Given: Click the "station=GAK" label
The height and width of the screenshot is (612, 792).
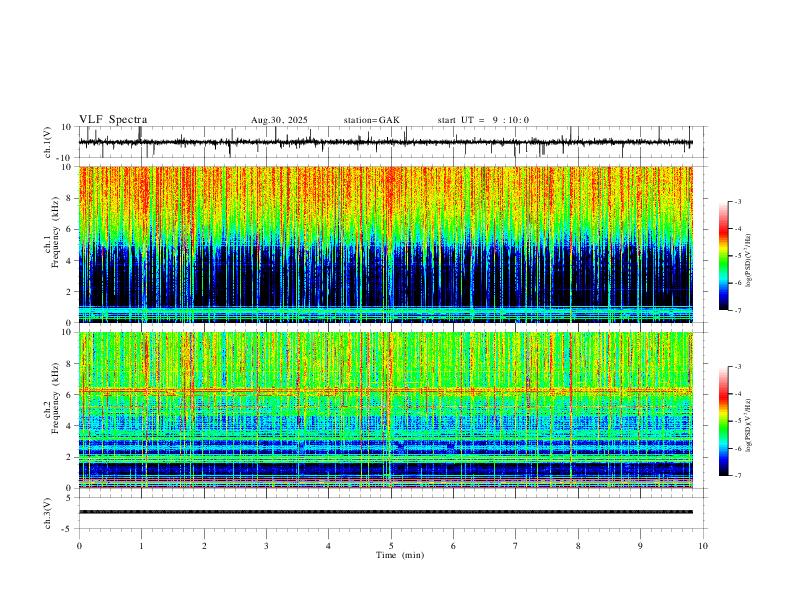Looking at the screenshot, I should click(x=371, y=120).
